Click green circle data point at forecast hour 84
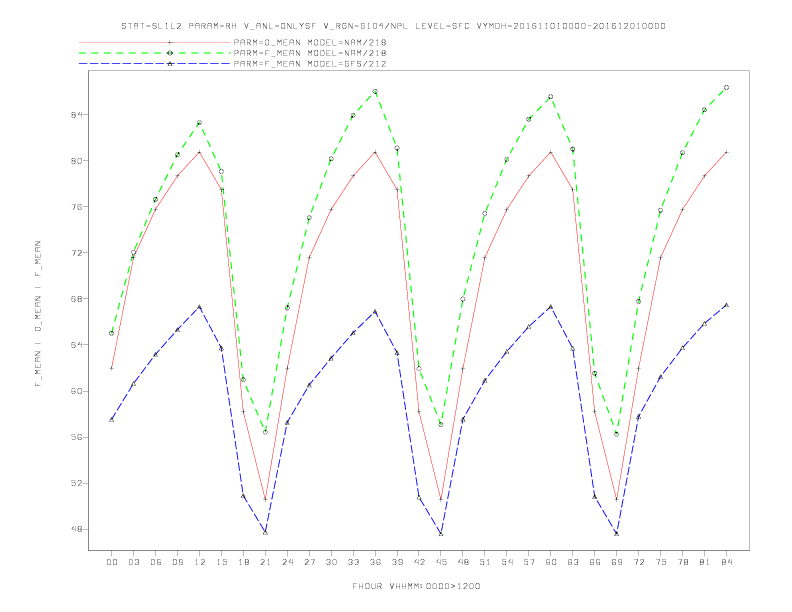This screenshot has height=612, width=792. [726, 87]
